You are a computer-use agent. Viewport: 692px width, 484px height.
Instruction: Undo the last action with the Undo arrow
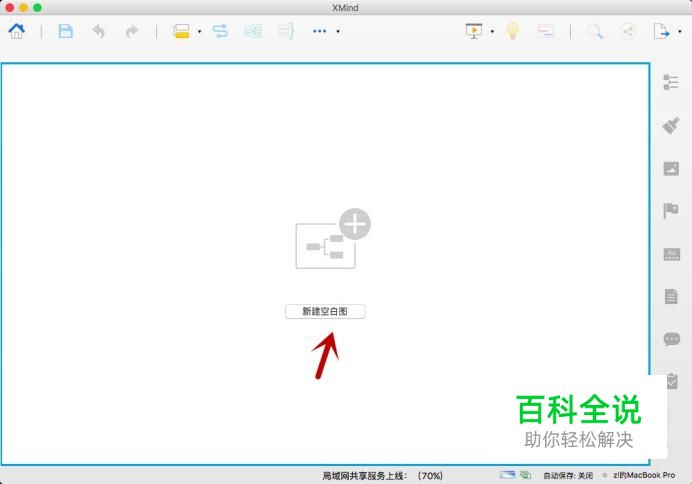click(98, 31)
